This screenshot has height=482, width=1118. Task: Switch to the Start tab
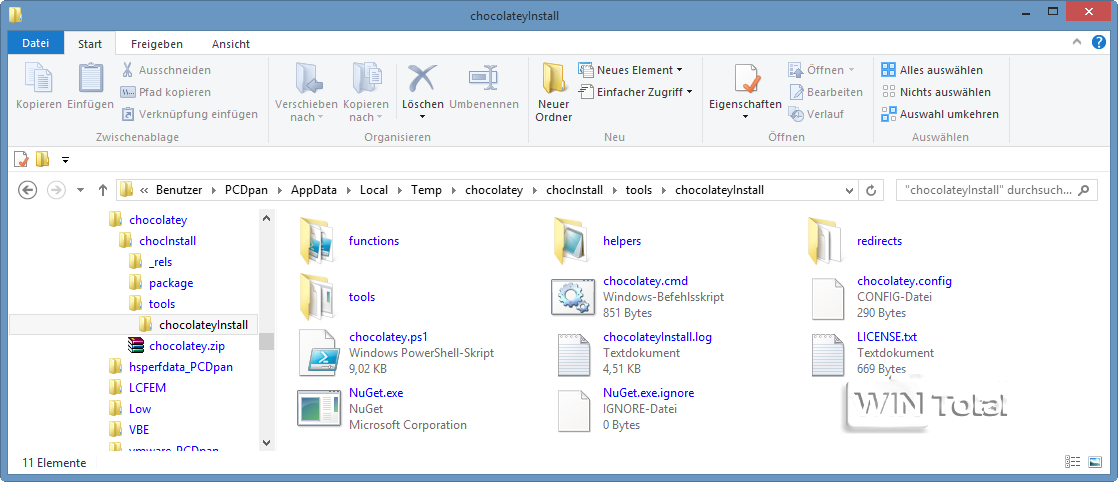click(90, 43)
